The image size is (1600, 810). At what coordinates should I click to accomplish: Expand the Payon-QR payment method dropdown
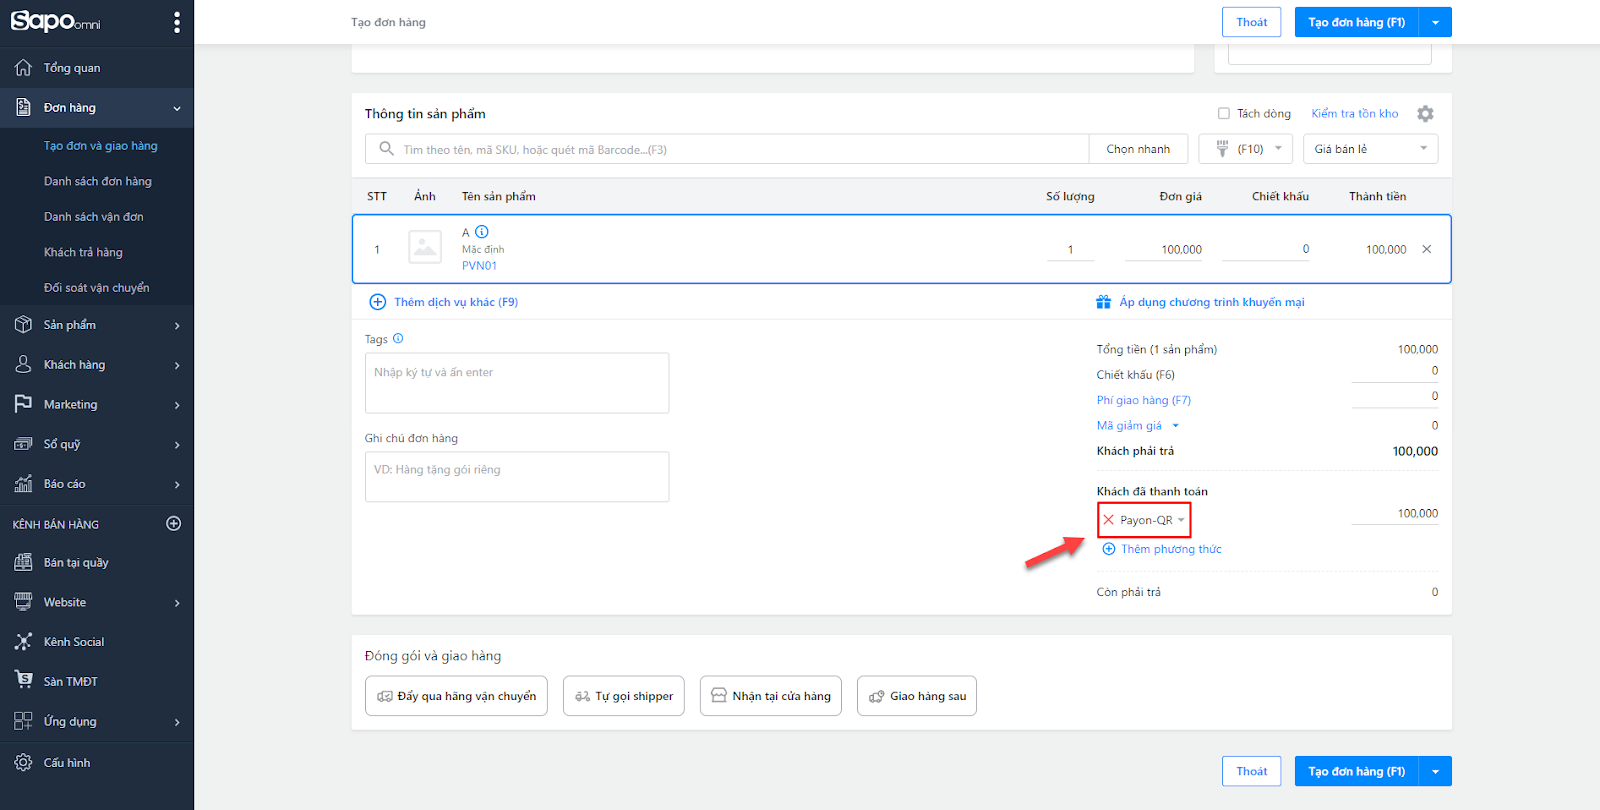[1181, 520]
